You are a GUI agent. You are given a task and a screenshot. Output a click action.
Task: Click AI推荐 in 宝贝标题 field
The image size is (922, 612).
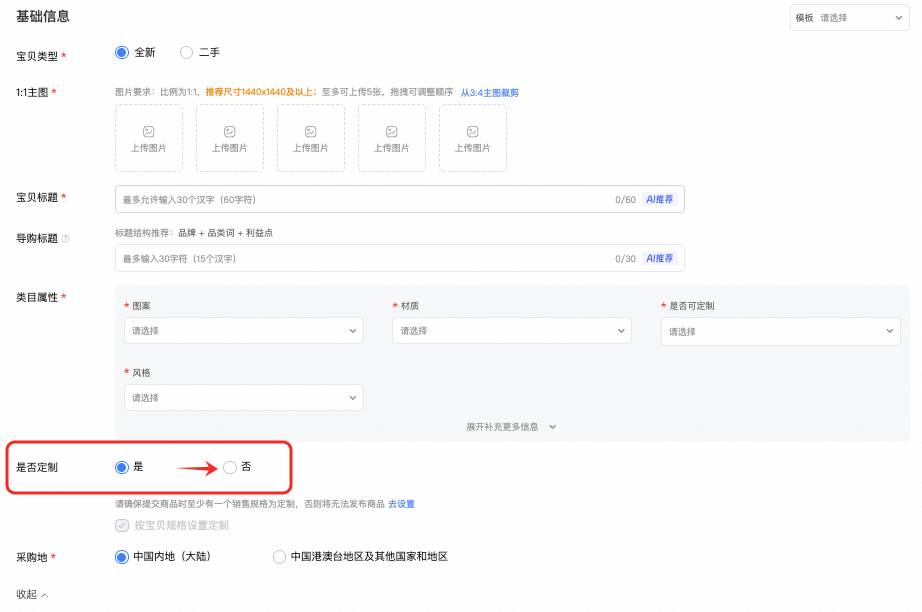(660, 199)
